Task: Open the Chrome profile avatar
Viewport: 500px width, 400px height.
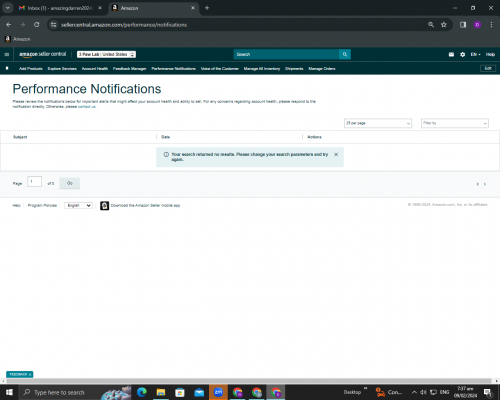Action: click(x=477, y=25)
